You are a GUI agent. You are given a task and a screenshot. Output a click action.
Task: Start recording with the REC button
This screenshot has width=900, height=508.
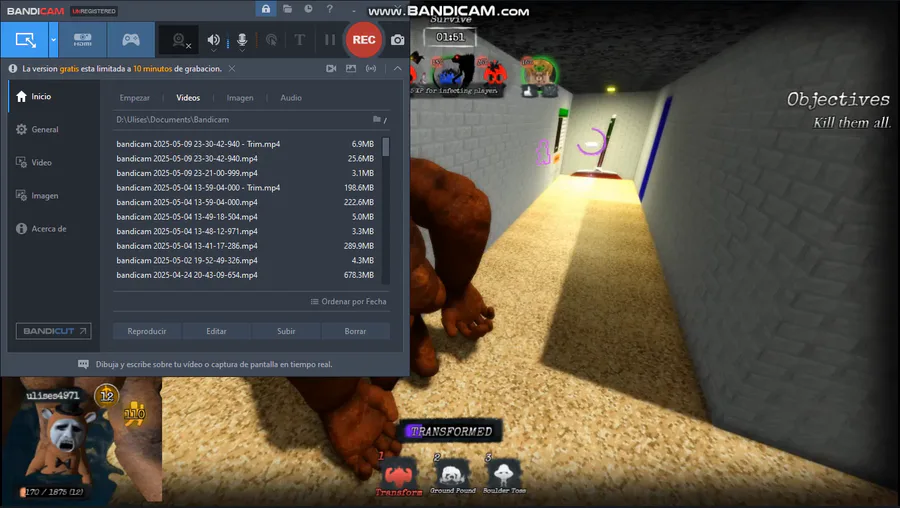pyautogui.click(x=364, y=40)
